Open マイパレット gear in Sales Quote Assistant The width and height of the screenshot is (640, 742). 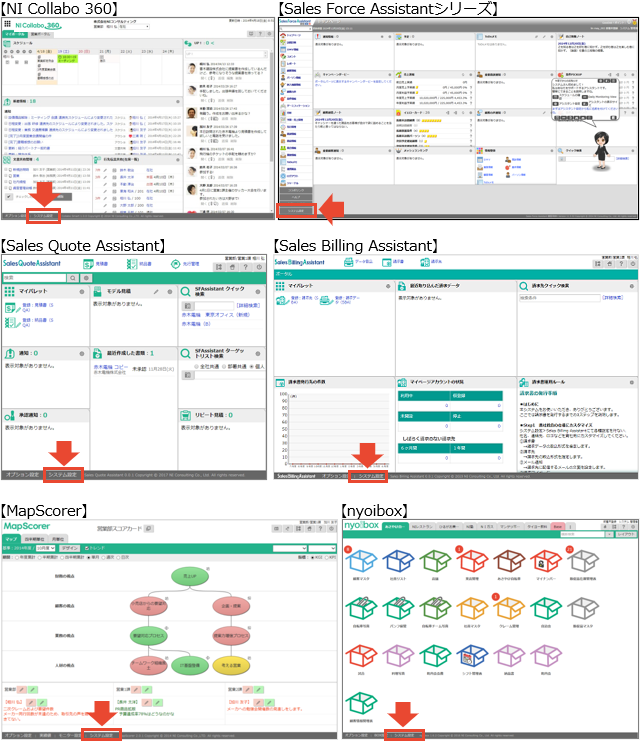(x=82, y=292)
